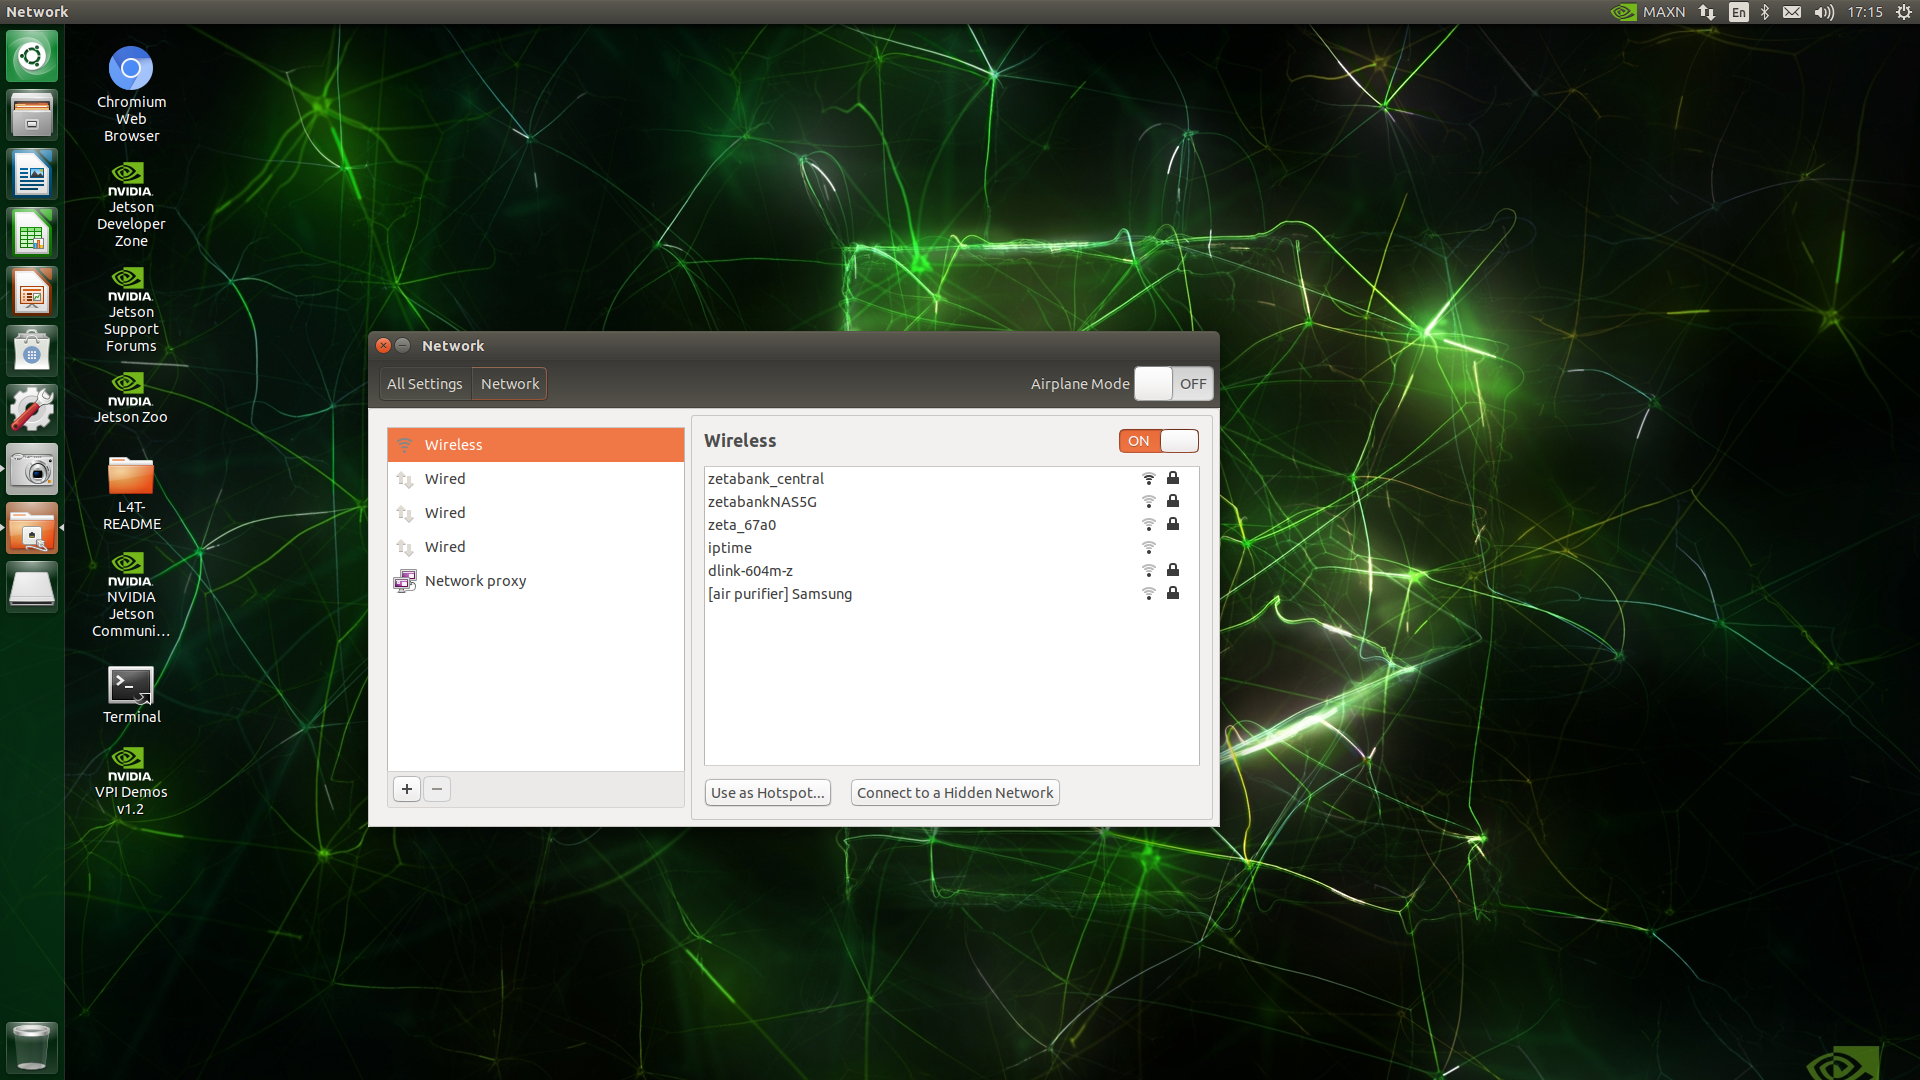Open Jetson Support Forums desktop shortcut
This screenshot has width=1920, height=1080.
(x=131, y=309)
